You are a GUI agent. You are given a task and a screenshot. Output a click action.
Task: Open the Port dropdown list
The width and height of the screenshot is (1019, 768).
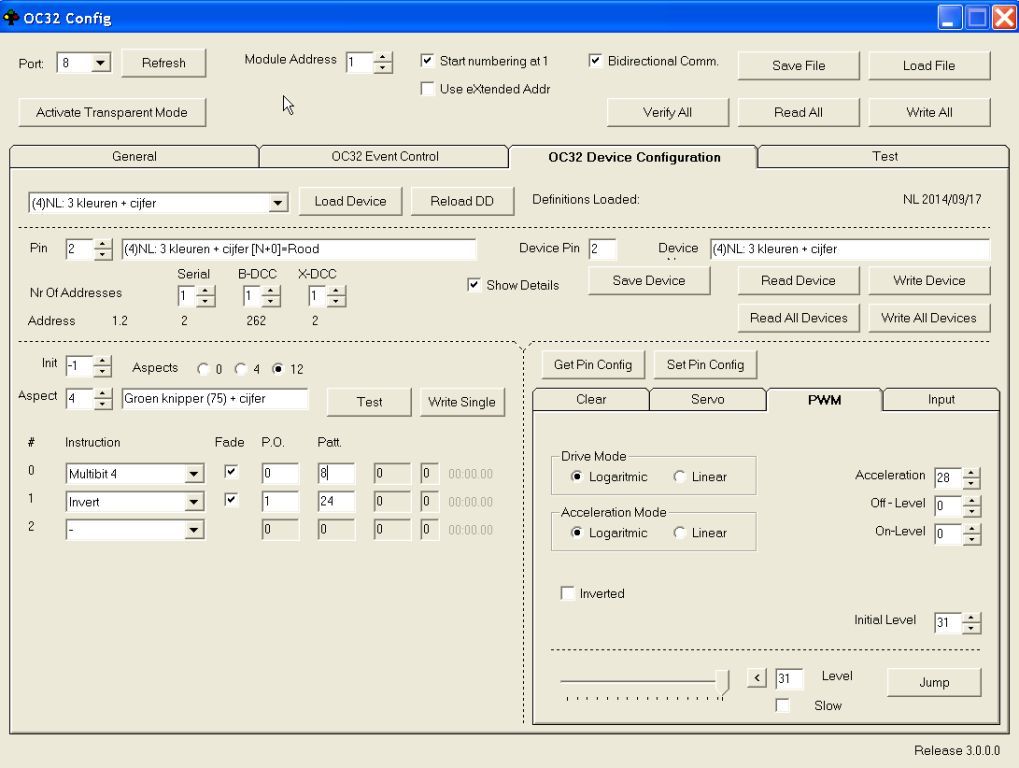(100, 63)
